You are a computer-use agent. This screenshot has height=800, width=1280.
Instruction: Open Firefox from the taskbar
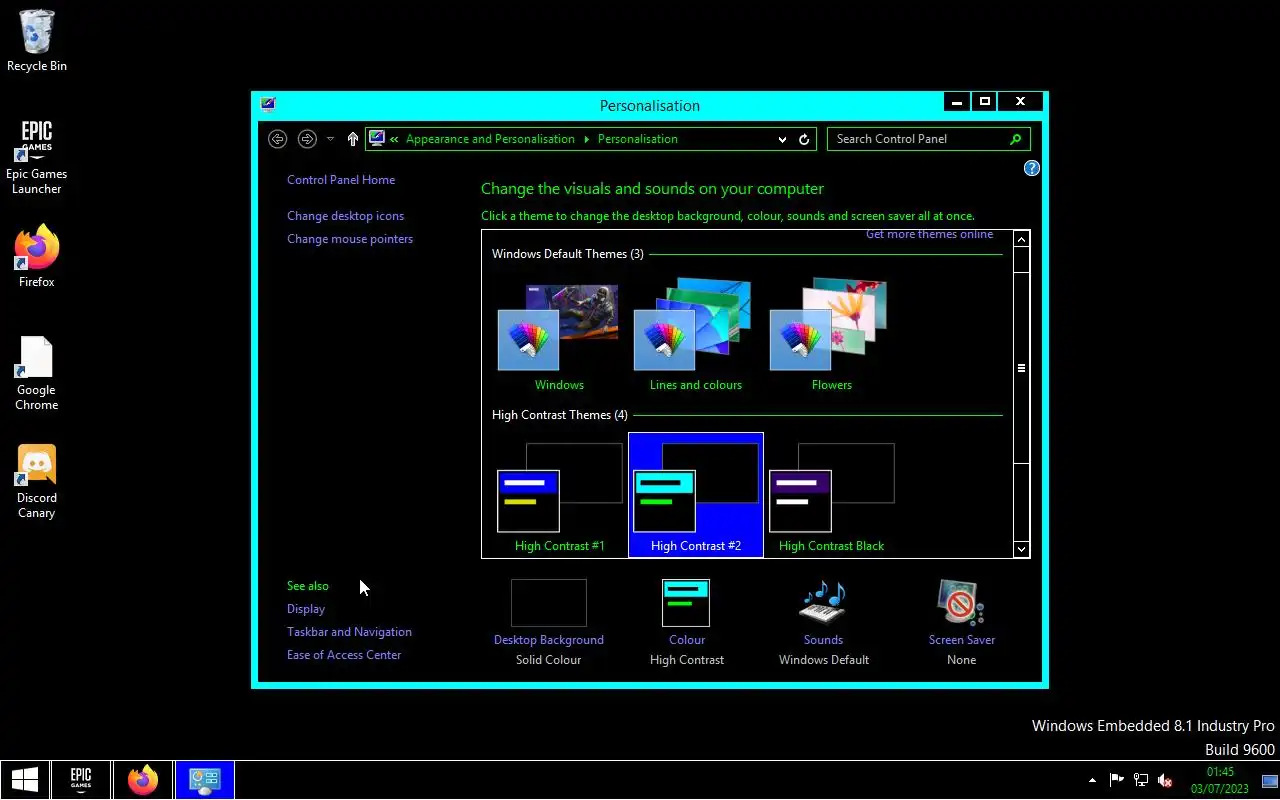click(x=143, y=780)
